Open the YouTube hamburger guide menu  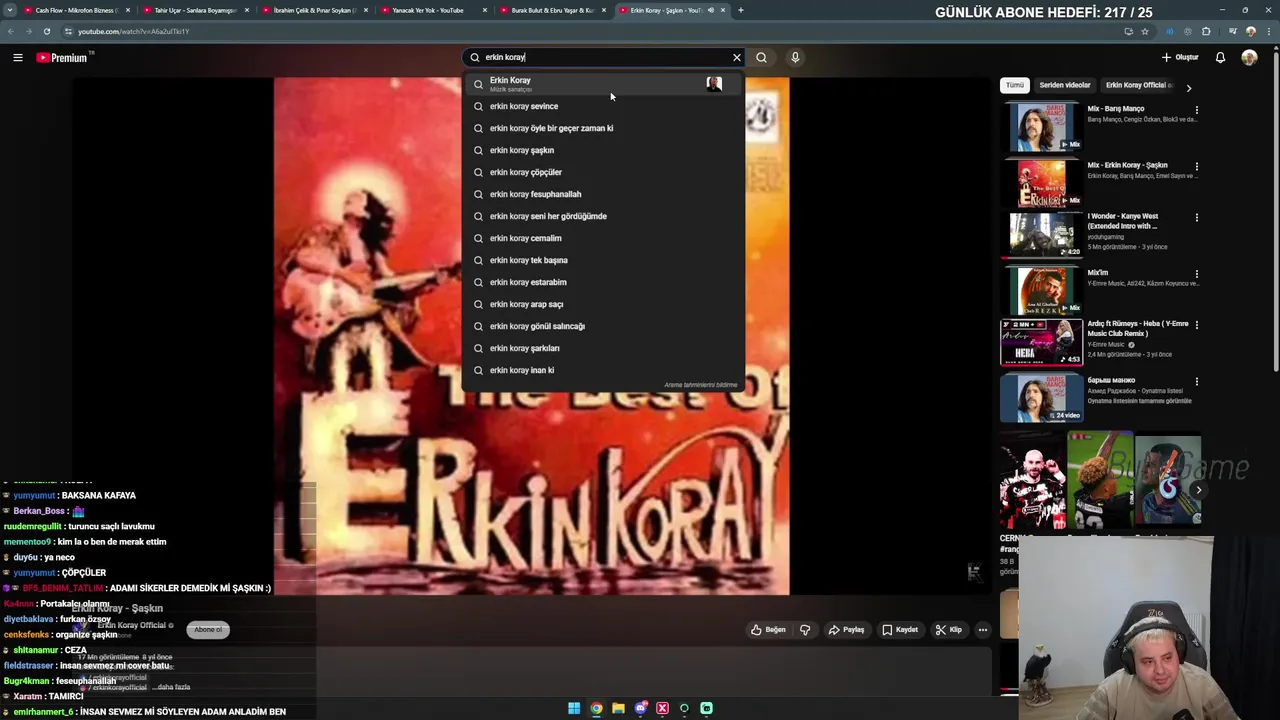tap(17, 57)
